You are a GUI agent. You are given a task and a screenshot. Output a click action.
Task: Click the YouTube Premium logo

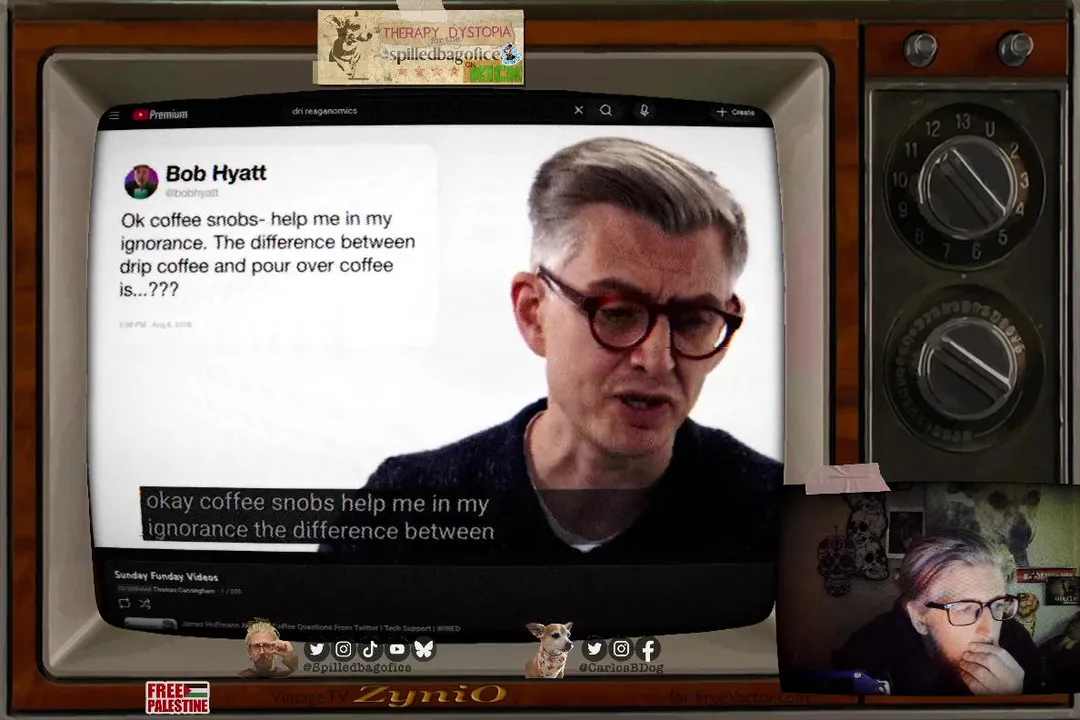[160, 114]
